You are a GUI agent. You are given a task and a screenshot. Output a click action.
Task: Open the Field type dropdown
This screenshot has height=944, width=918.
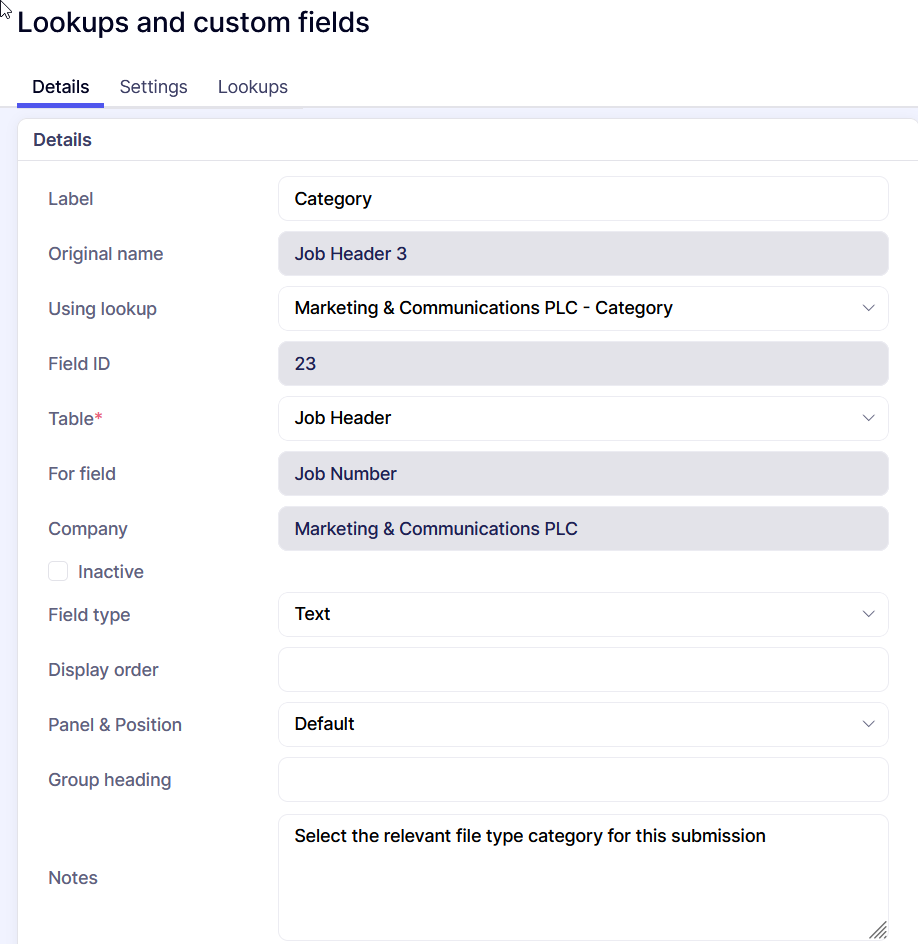[583, 614]
